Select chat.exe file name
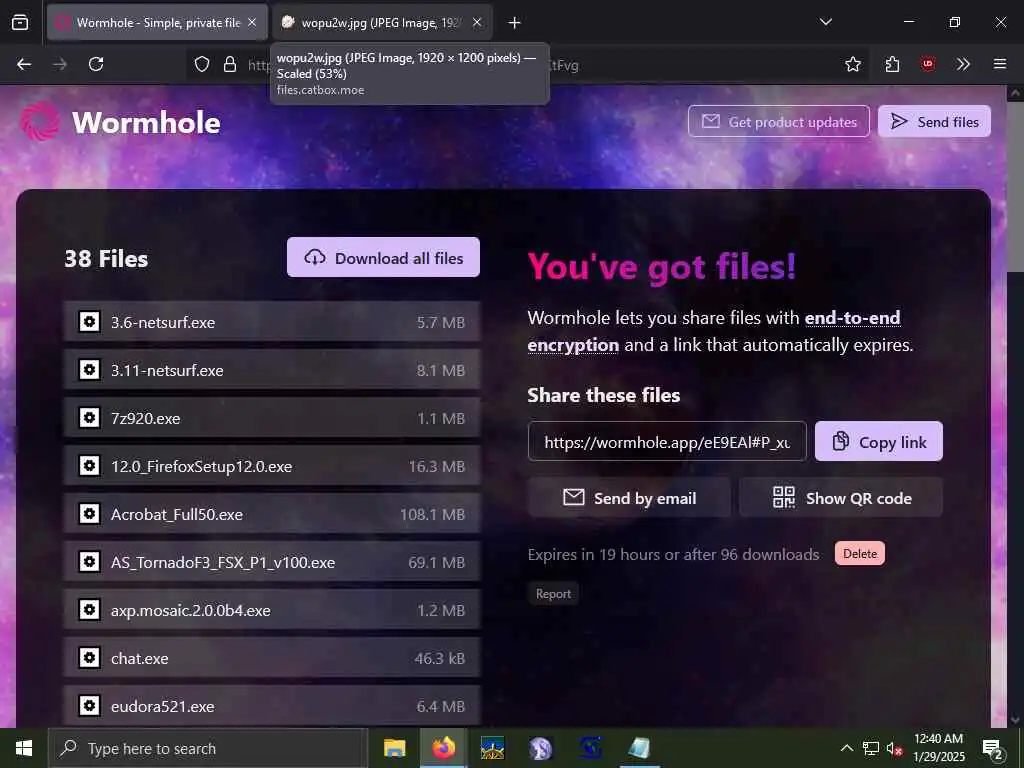This screenshot has height=768, width=1024. click(140, 658)
